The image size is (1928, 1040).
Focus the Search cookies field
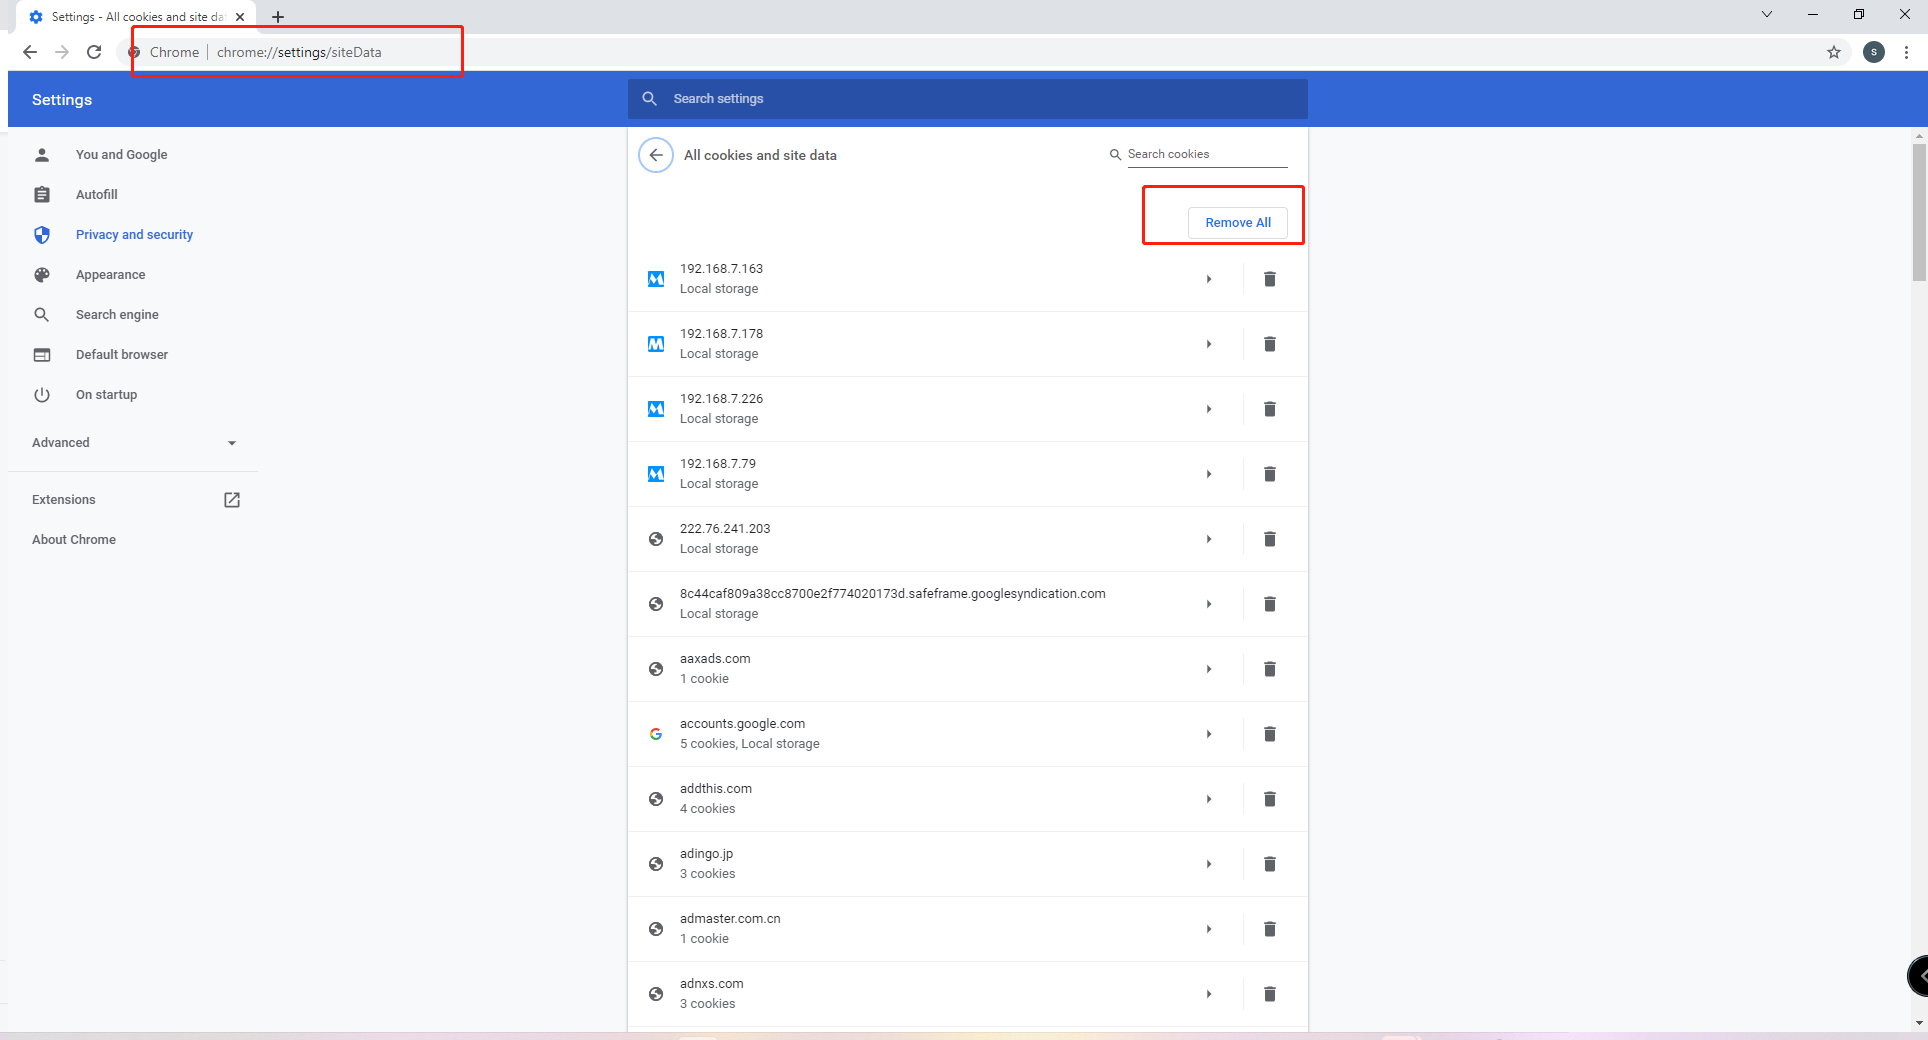pyautogui.click(x=1206, y=154)
